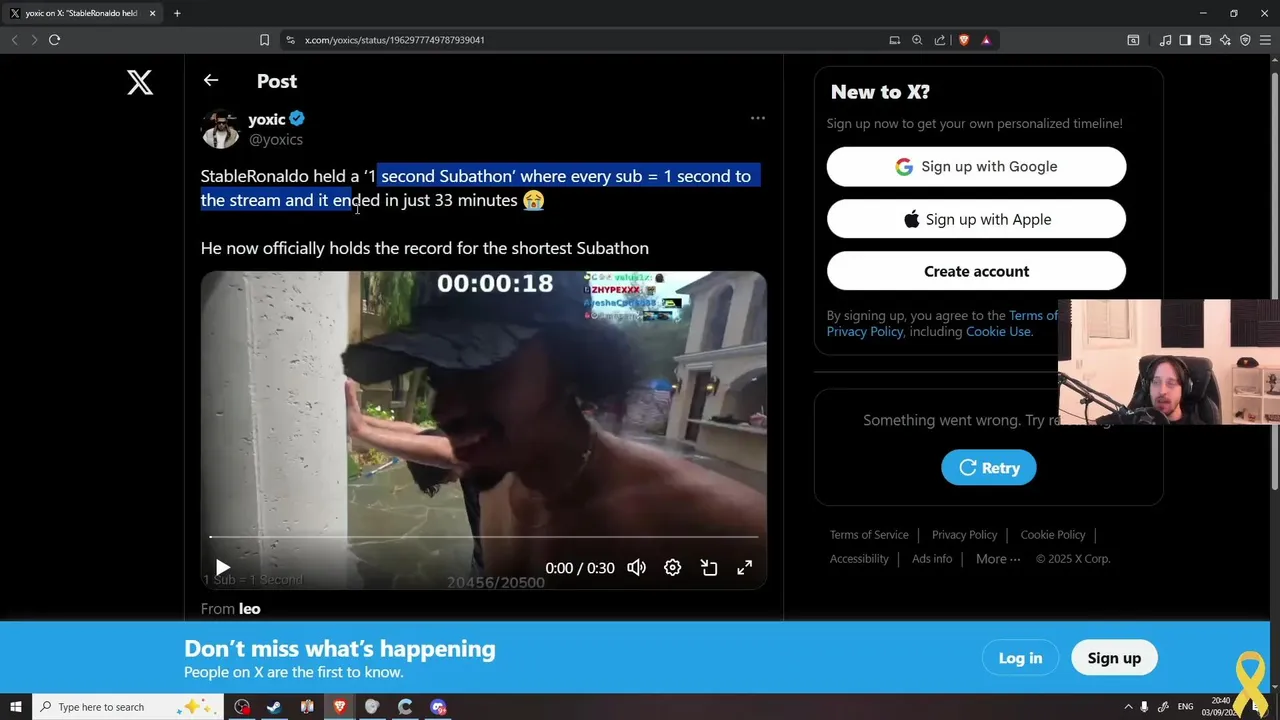Screen dimensions: 1280x720
Task: Click Sign up with Apple
Action: [x=976, y=219]
